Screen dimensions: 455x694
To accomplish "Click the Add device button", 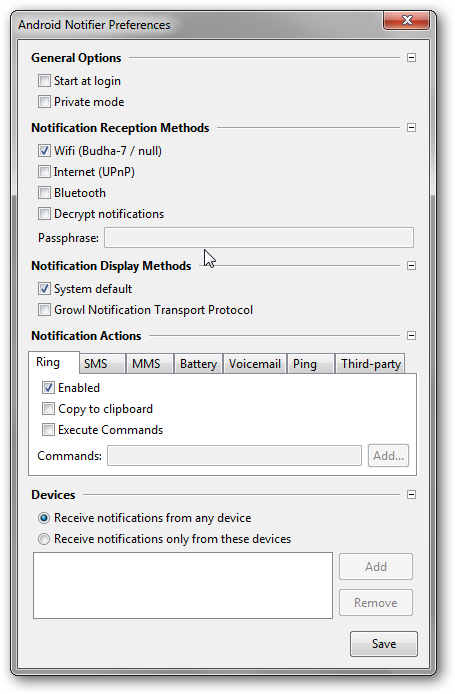I will (x=376, y=567).
